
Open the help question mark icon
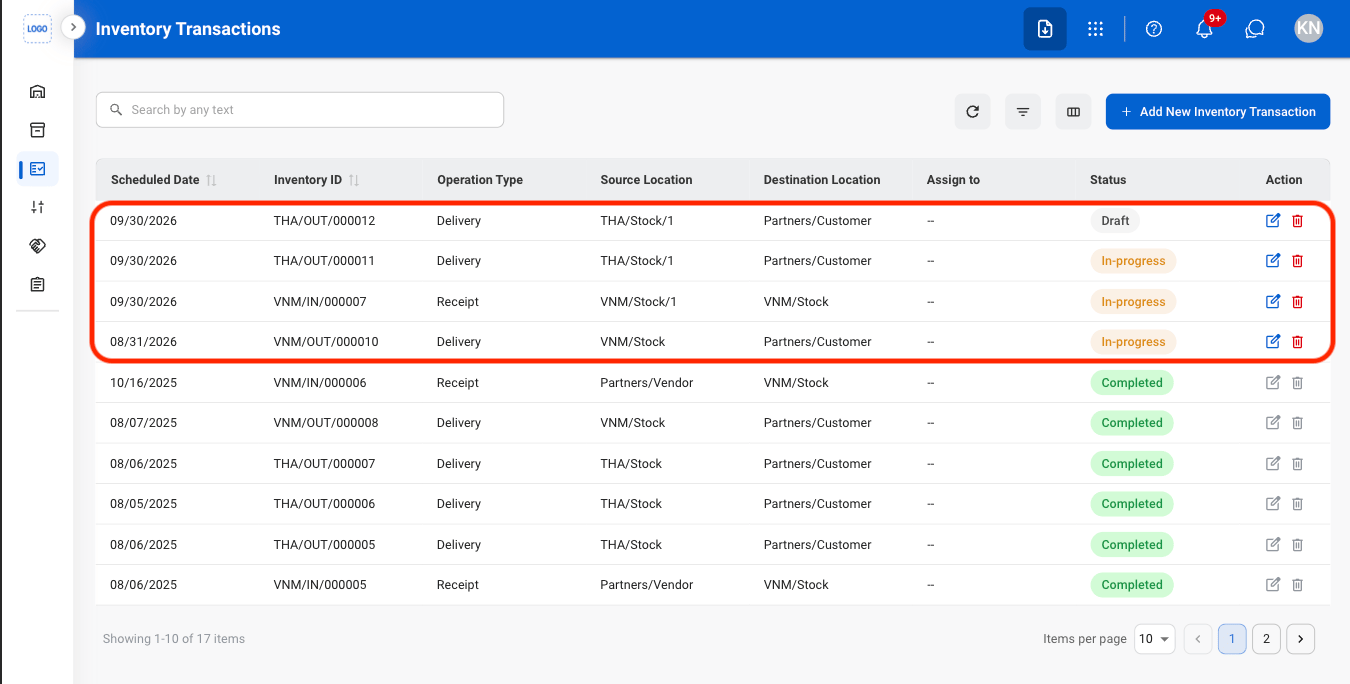[x=1154, y=29]
